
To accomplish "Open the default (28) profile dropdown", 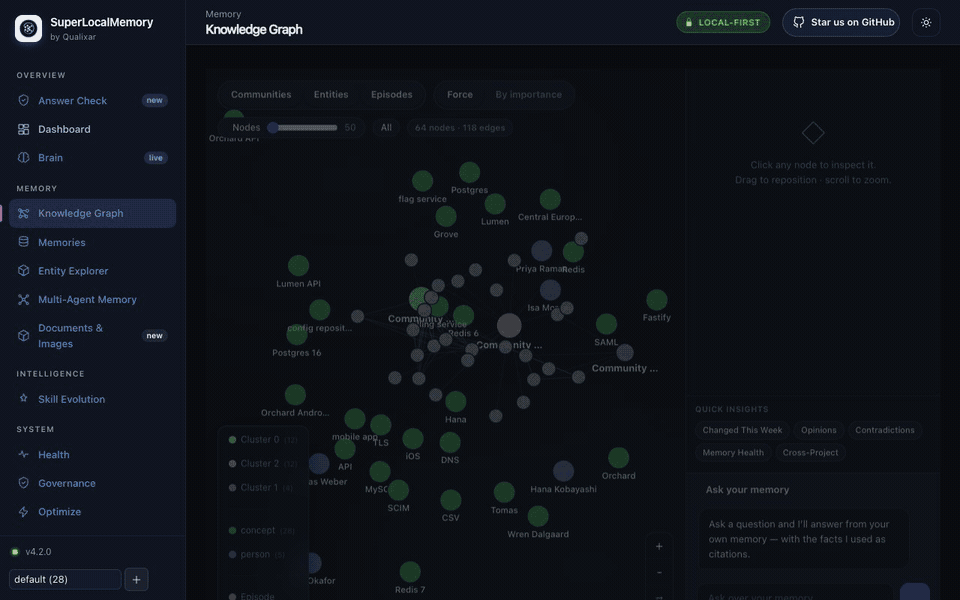I will pyautogui.click(x=65, y=579).
